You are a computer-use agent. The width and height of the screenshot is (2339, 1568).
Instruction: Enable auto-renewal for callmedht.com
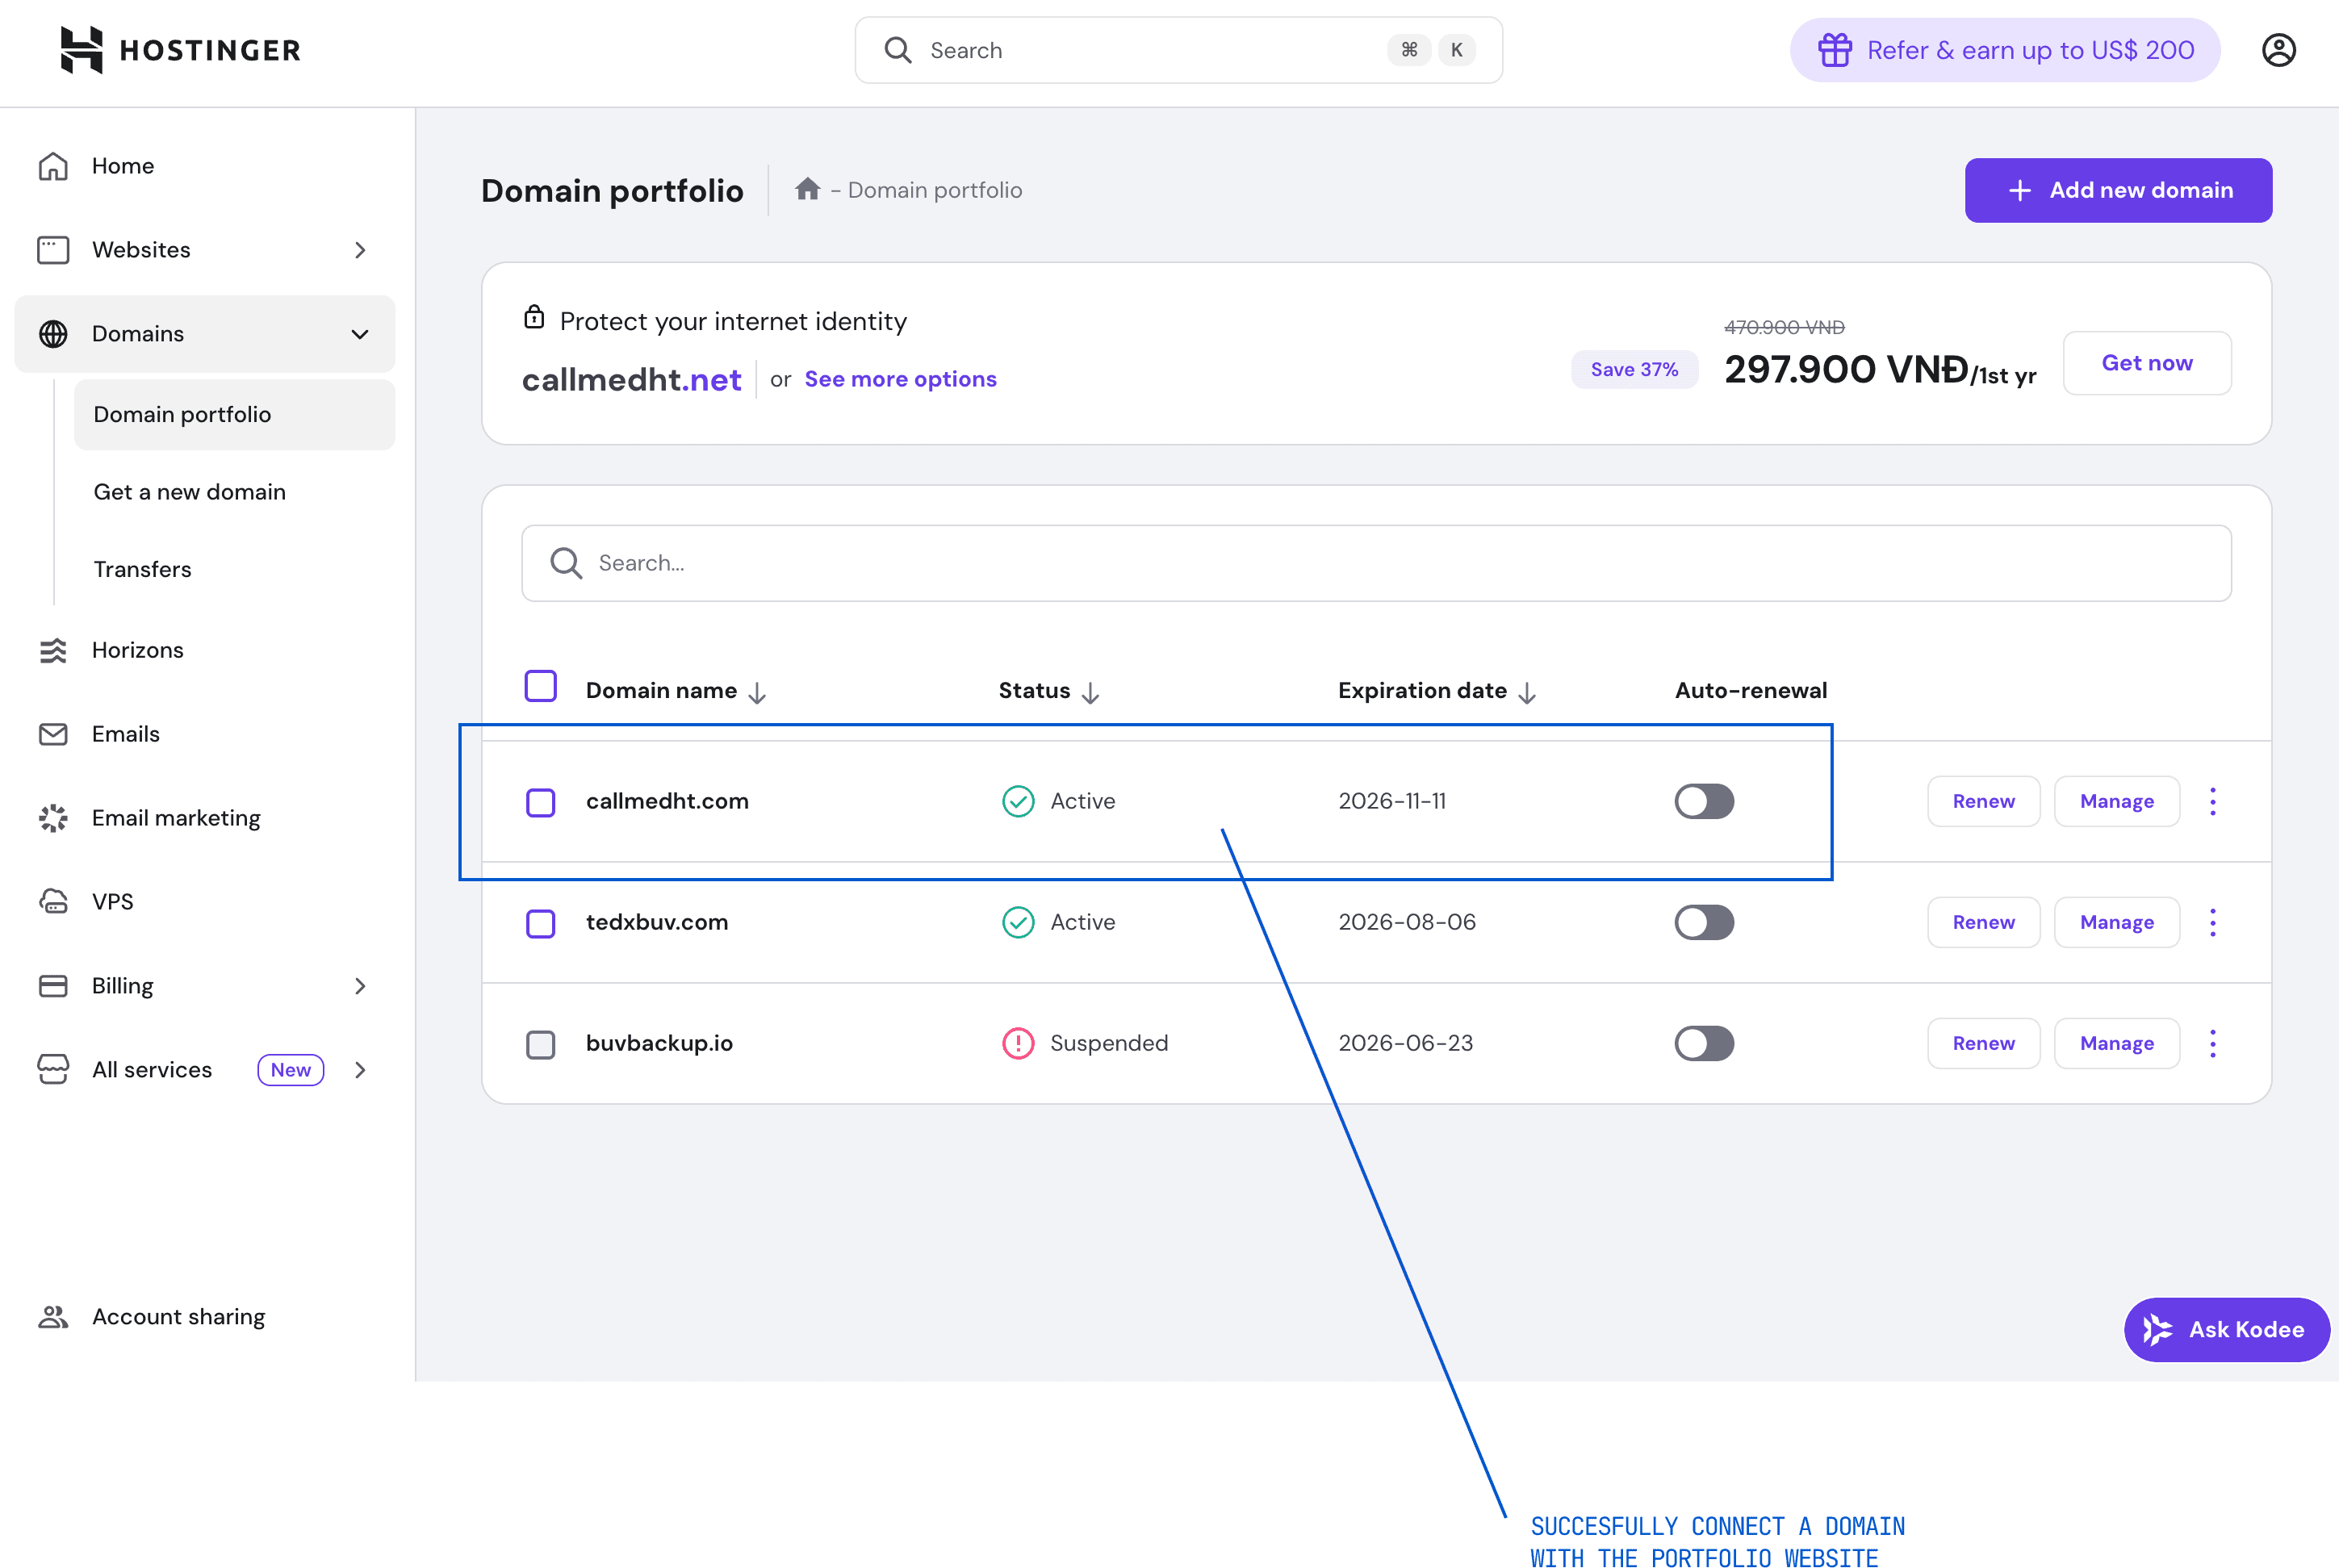1703,801
